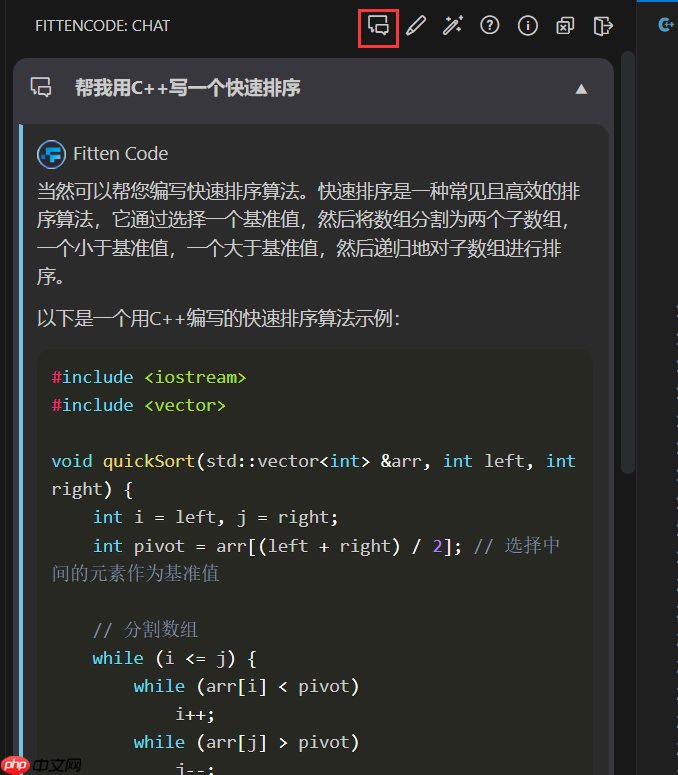Click the magic wand icon in header
Viewport: 678px width, 775px height.
click(x=453, y=26)
